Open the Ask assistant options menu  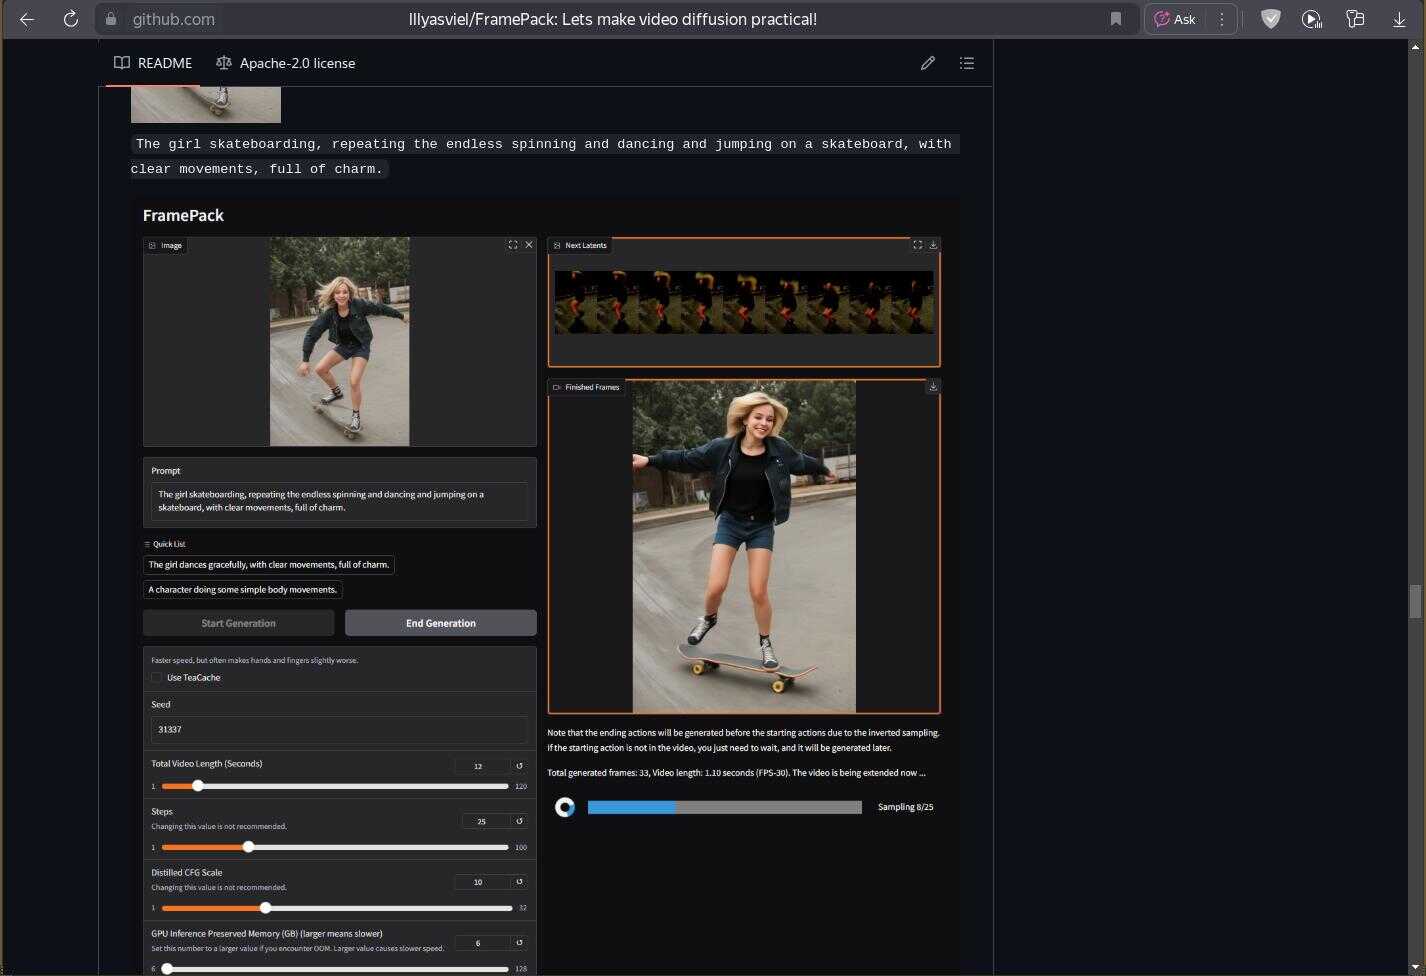point(1221,19)
